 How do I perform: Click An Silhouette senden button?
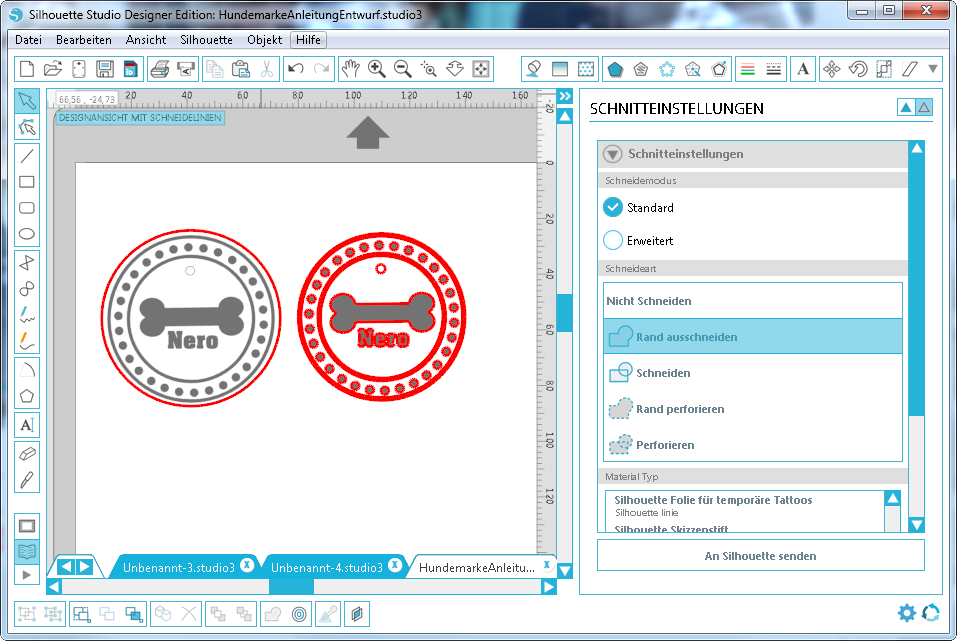tap(760, 556)
